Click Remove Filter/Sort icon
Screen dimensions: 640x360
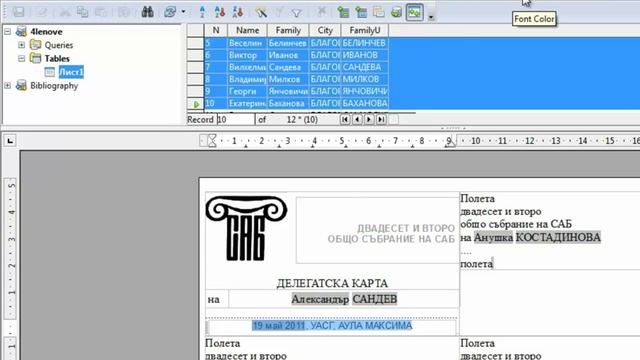pos(321,12)
